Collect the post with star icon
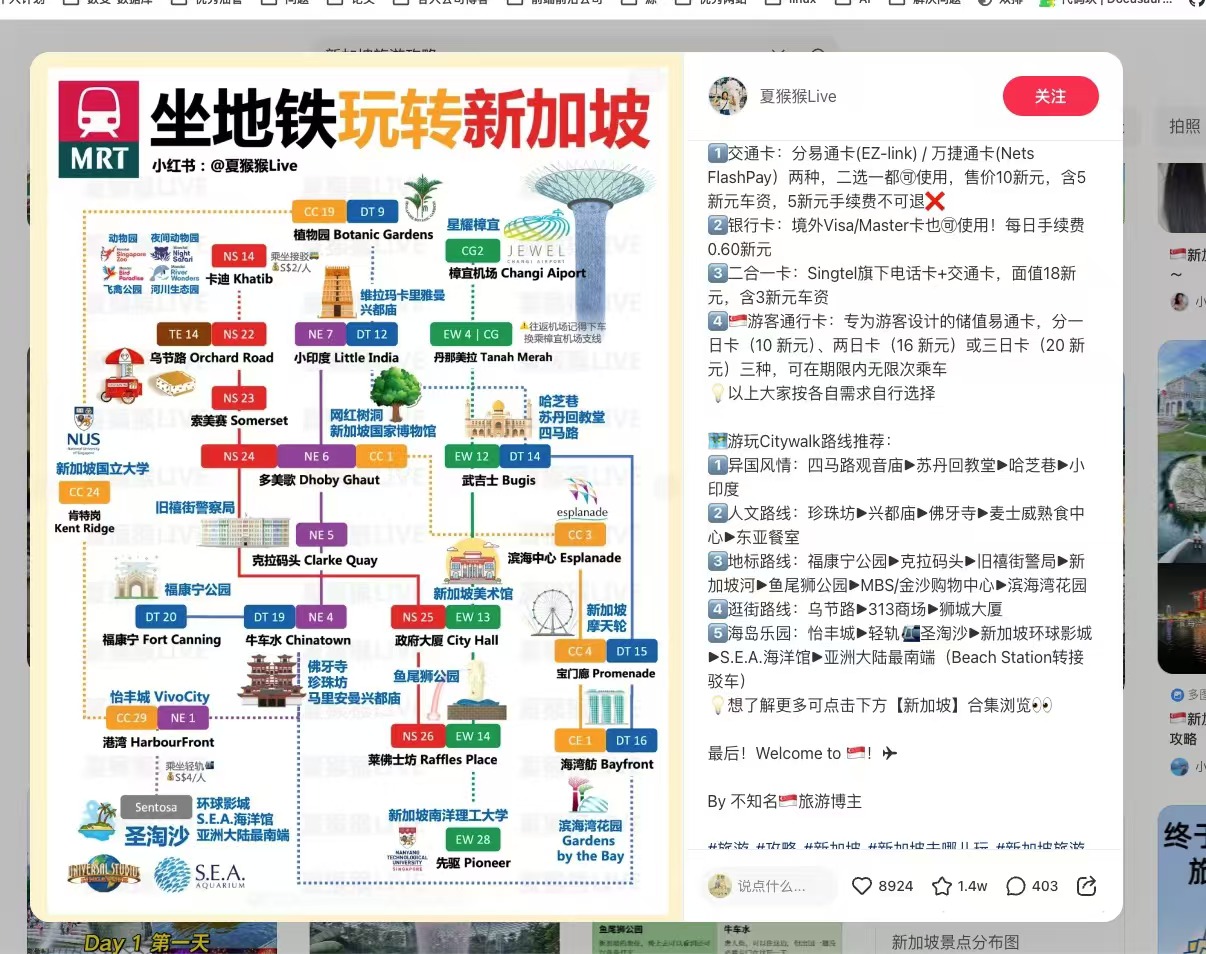The height and width of the screenshot is (954, 1206). pos(941,886)
